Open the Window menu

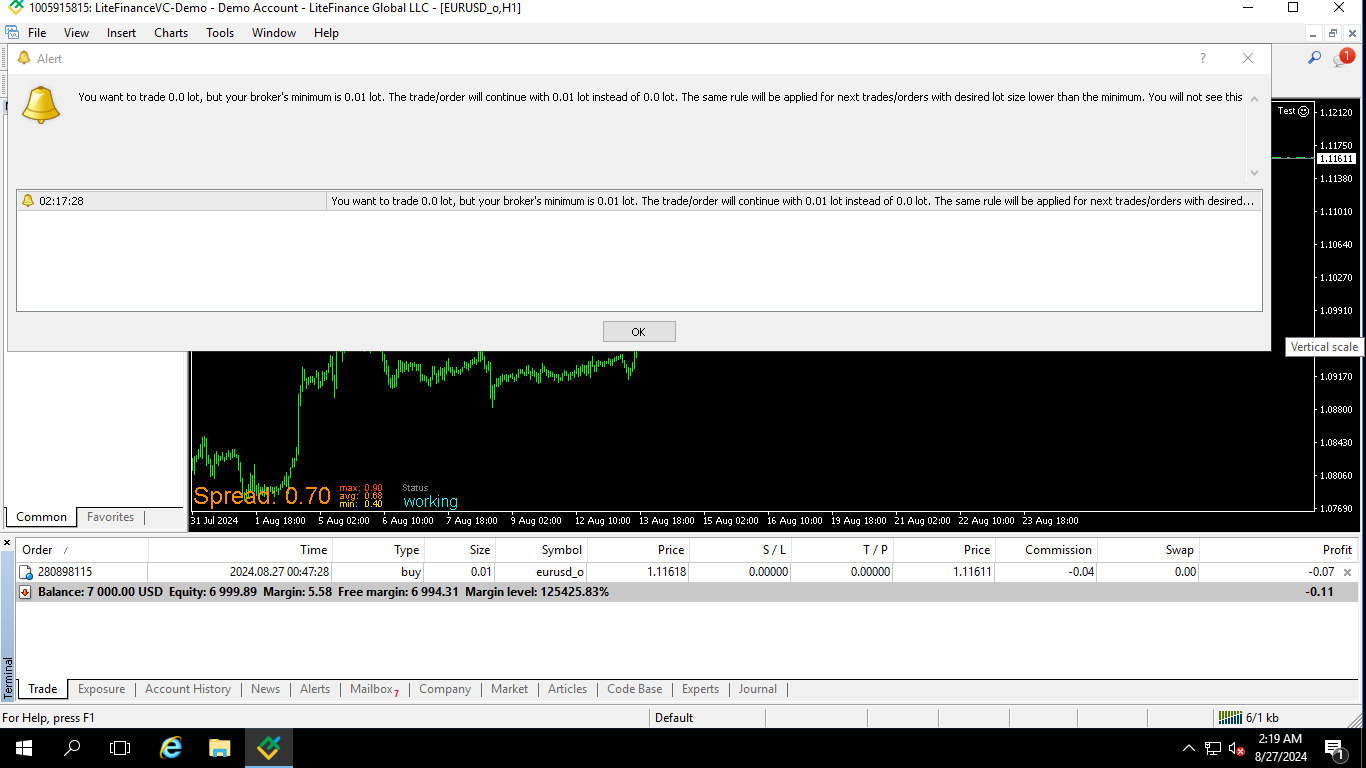pos(274,33)
